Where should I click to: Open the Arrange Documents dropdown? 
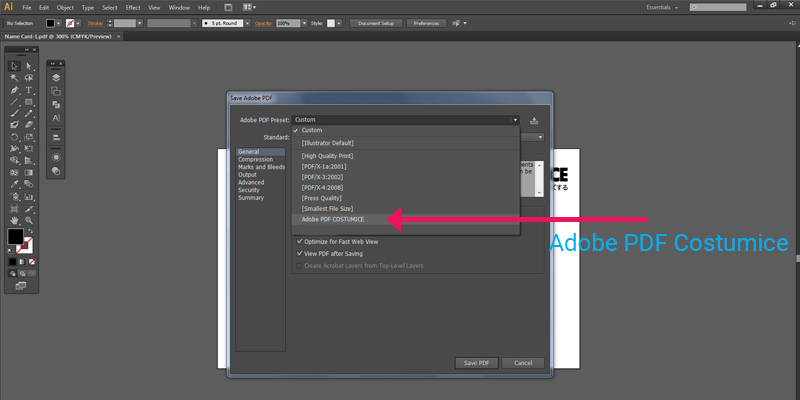(x=249, y=8)
